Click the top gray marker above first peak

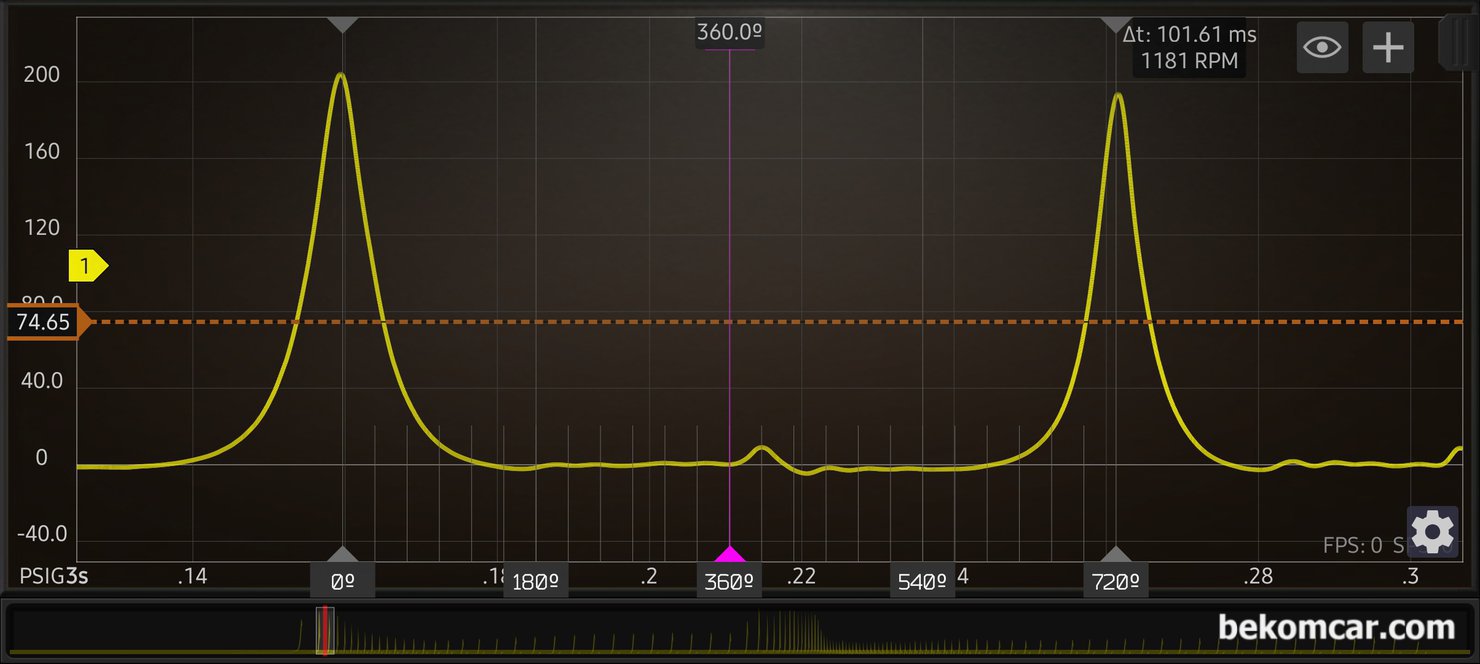343,24
